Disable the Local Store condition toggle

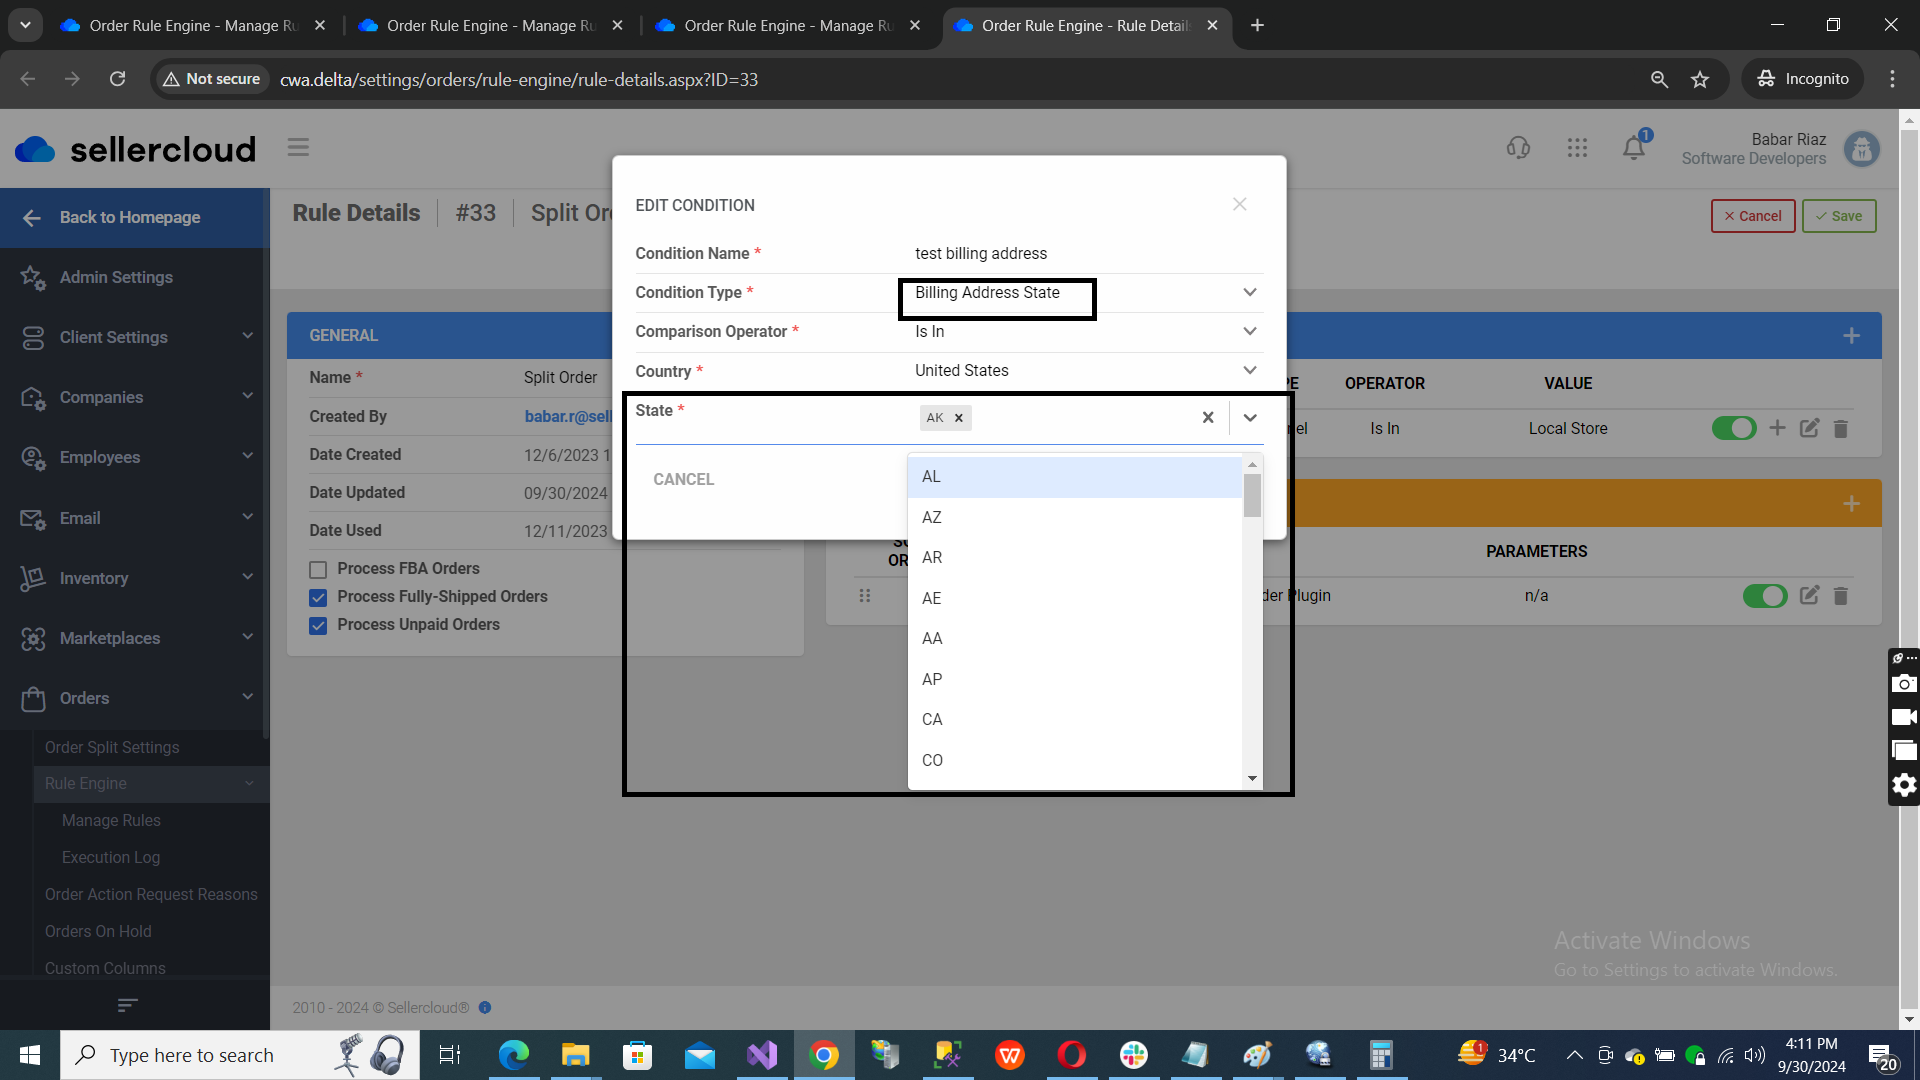click(x=1733, y=429)
